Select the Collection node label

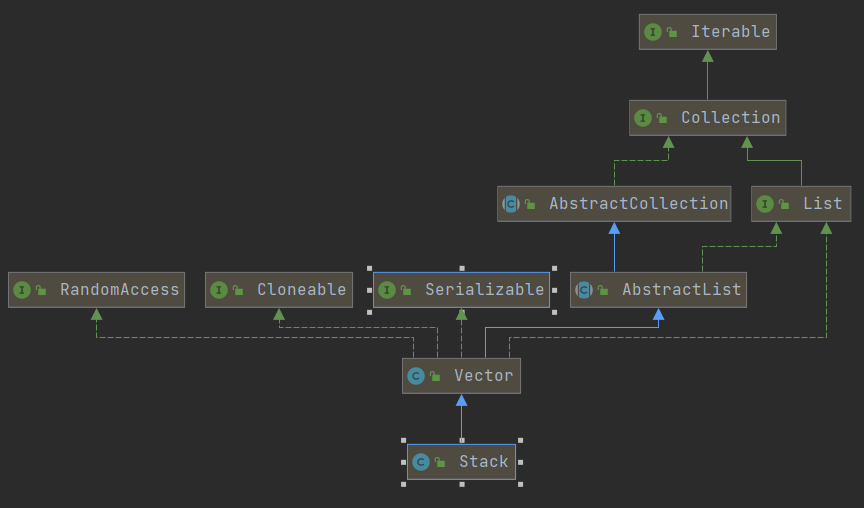730,118
